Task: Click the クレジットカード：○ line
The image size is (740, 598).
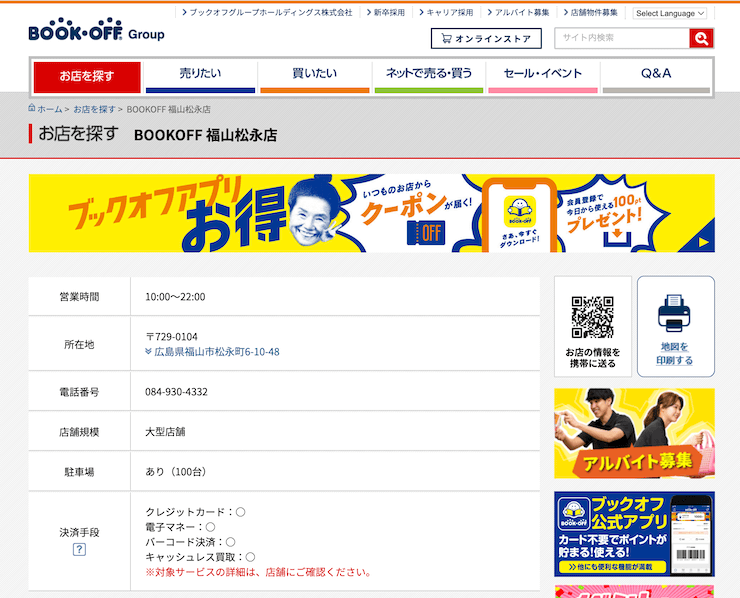Action: click(195, 512)
